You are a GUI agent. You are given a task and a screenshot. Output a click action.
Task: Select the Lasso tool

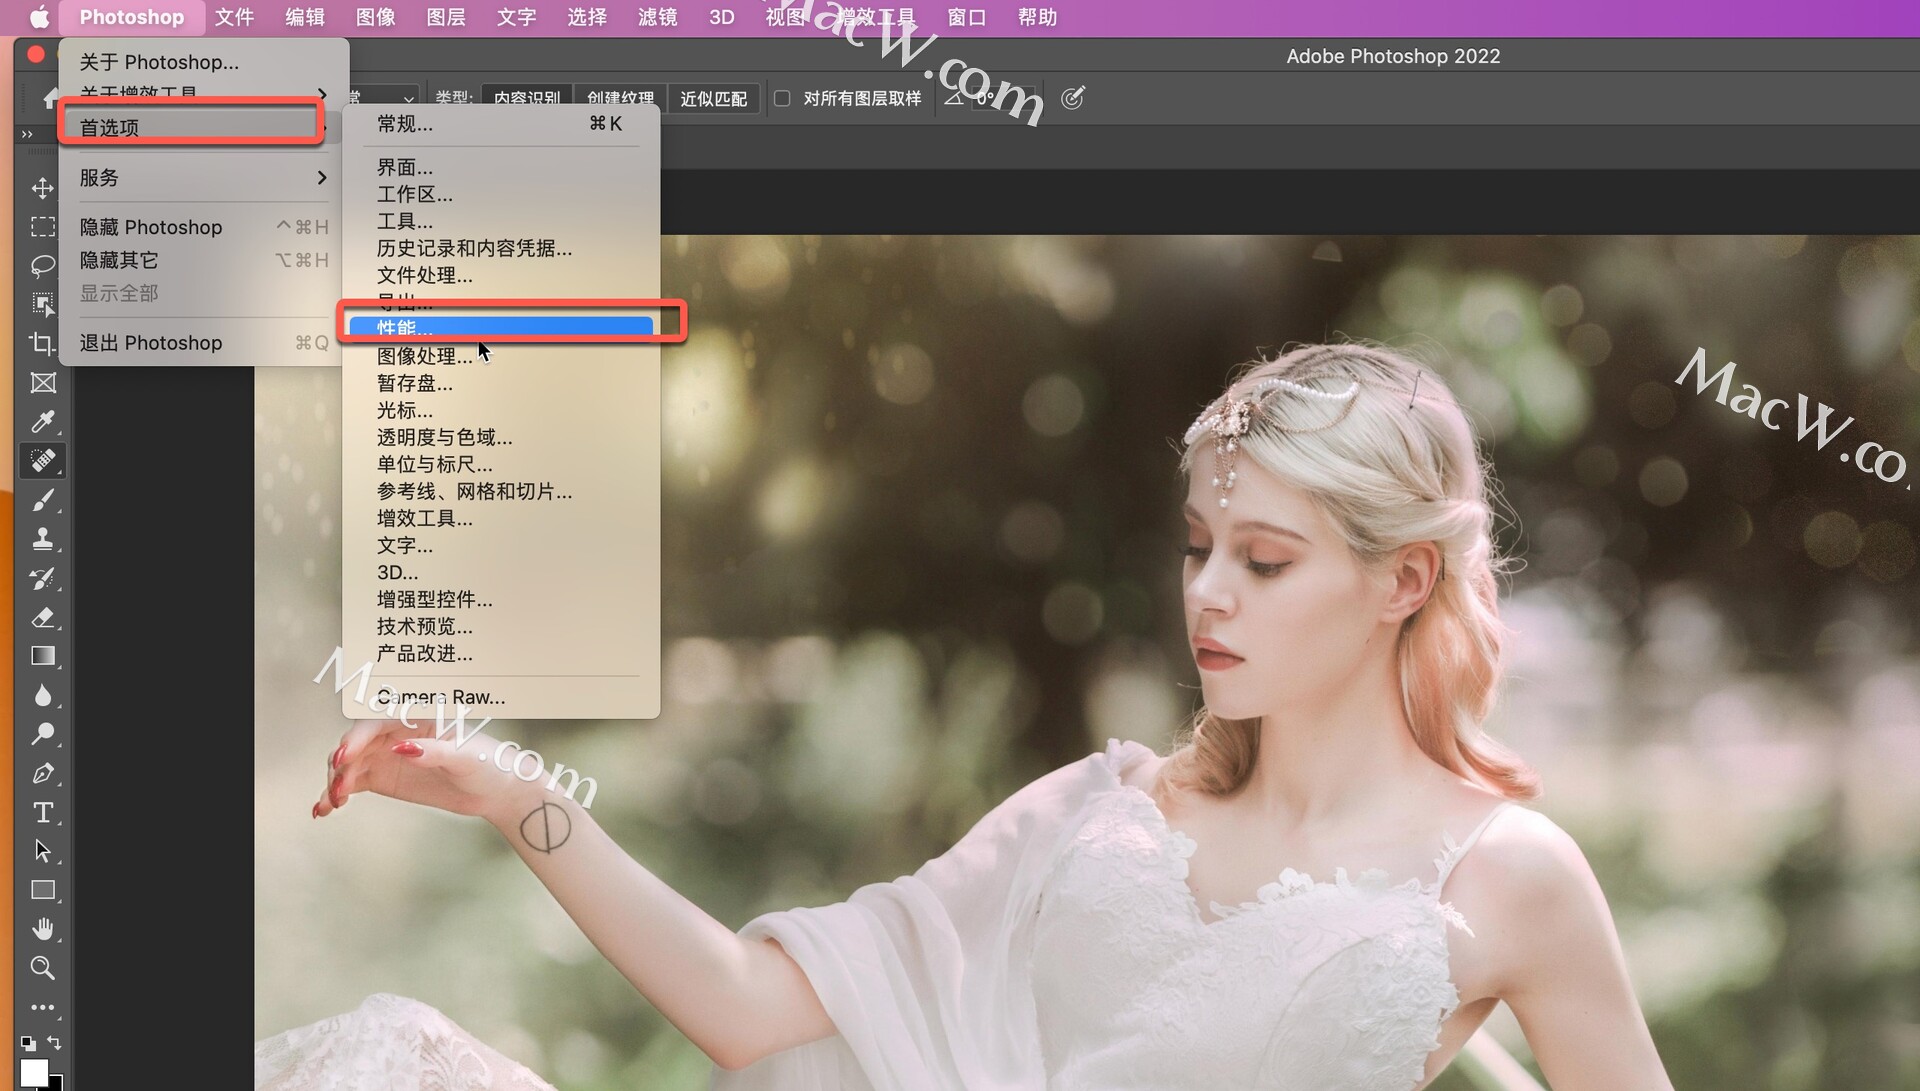coord(42,266)
